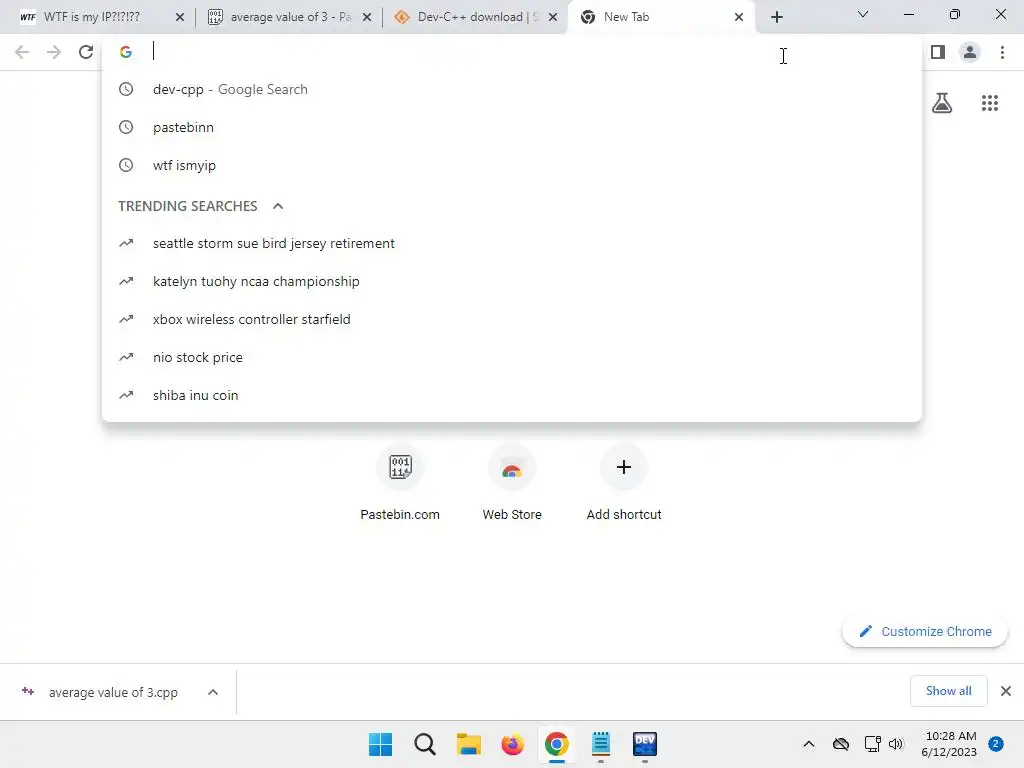The image size is (1024, 768).
Task: Open the Windows Start menu
Action: tap(380, 744)
